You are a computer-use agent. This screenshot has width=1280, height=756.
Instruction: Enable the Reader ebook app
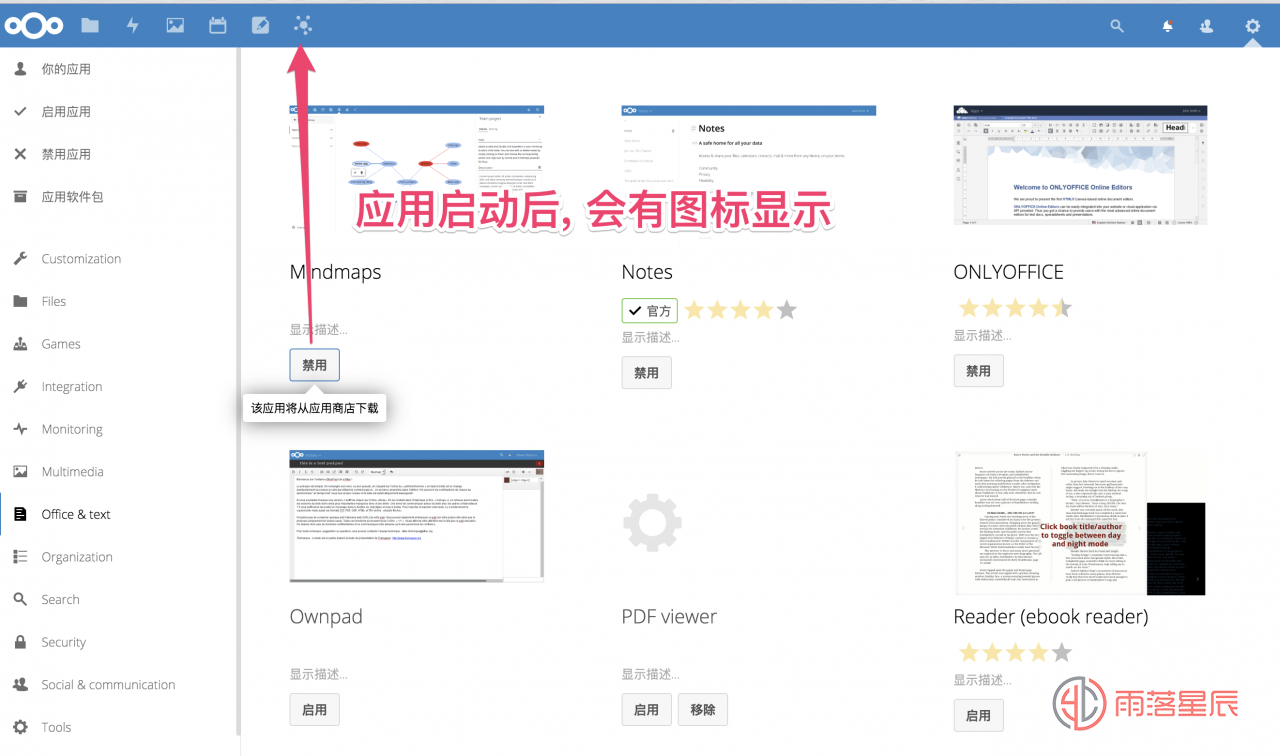click(978, 715)
